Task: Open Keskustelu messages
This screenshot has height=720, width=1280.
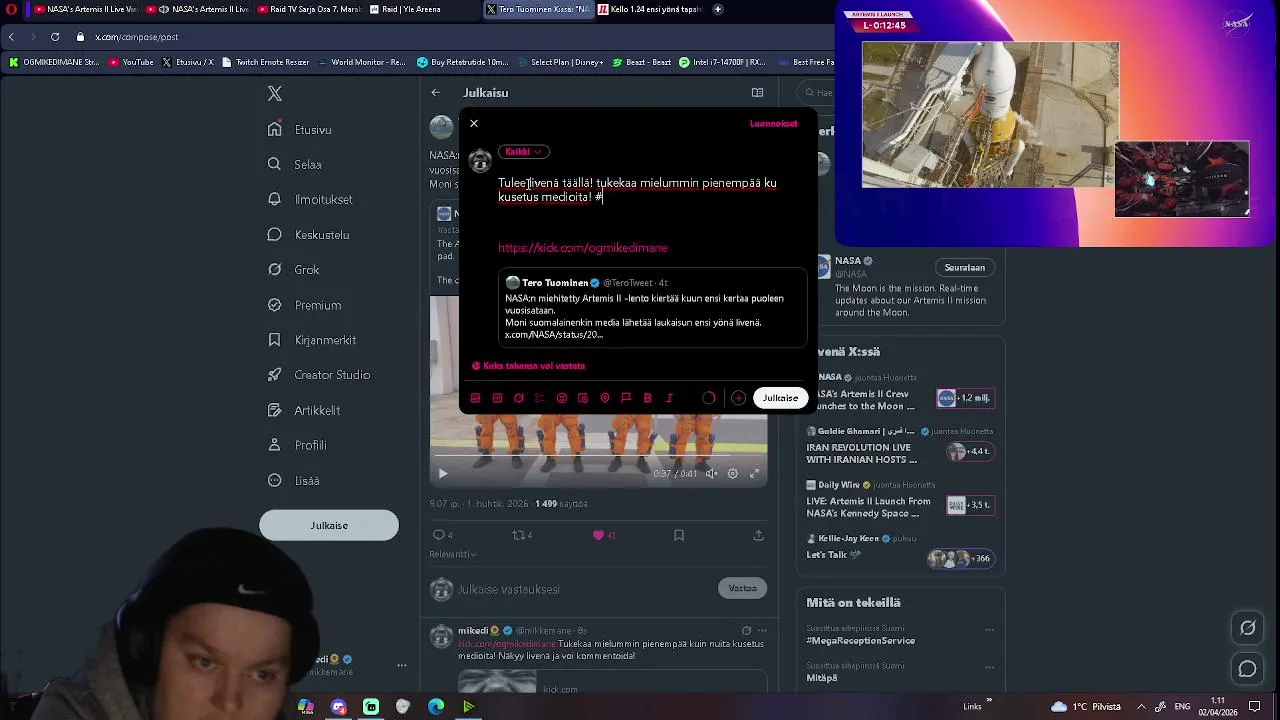Action: [309, 235]
